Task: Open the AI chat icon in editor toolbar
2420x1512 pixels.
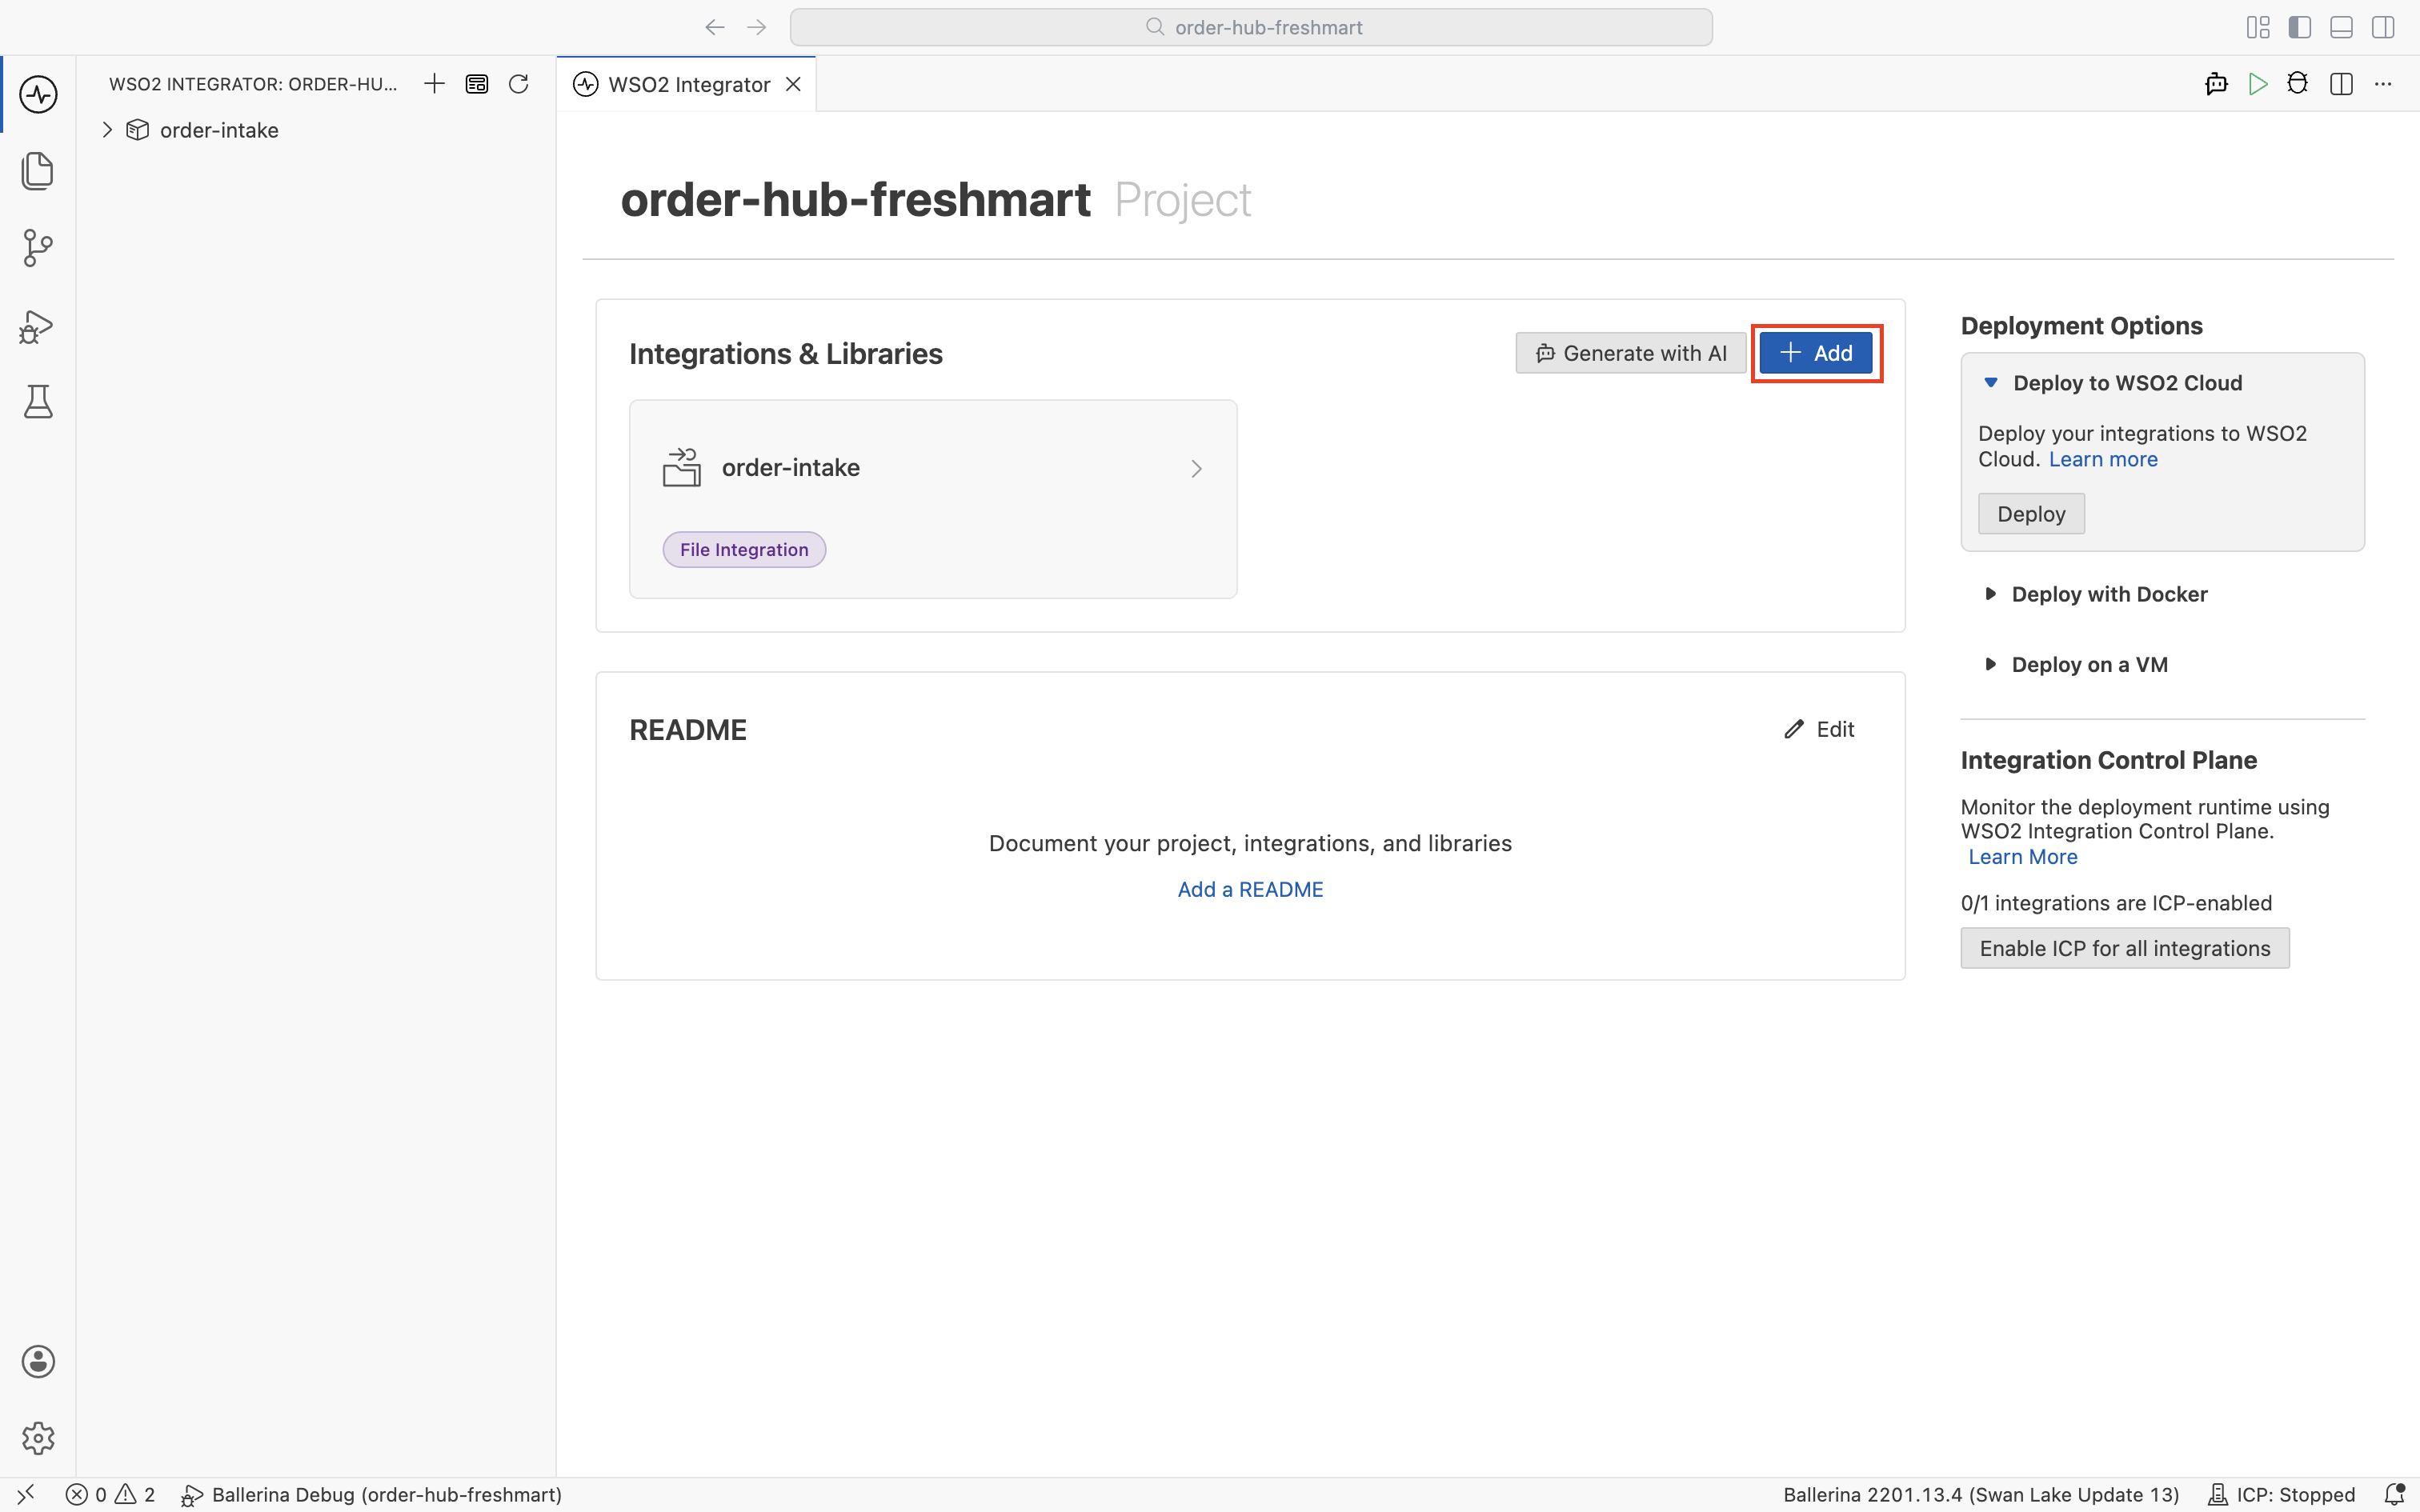Action: 2216,84
